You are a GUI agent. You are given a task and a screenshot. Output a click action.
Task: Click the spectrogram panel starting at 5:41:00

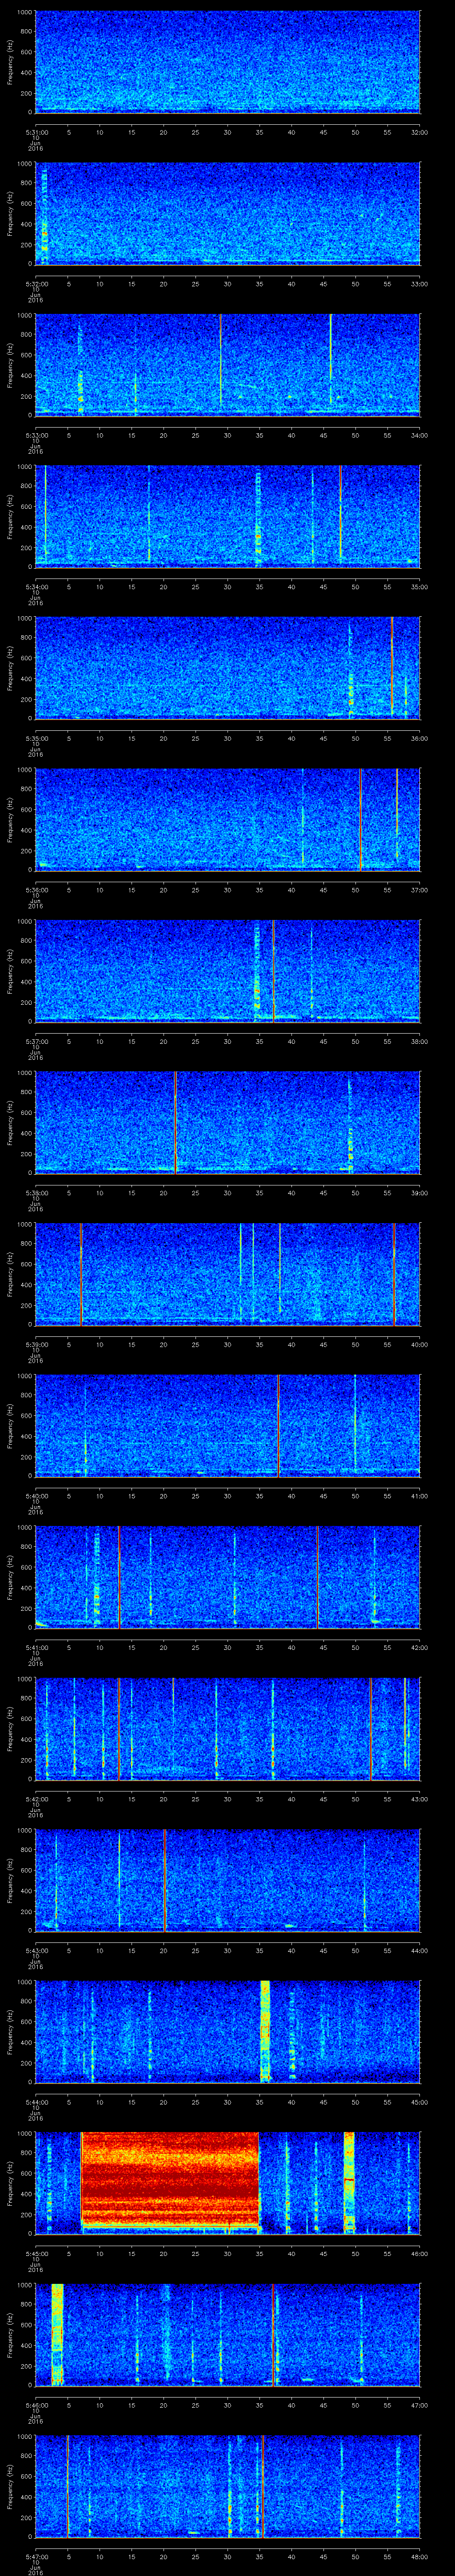228,1577
